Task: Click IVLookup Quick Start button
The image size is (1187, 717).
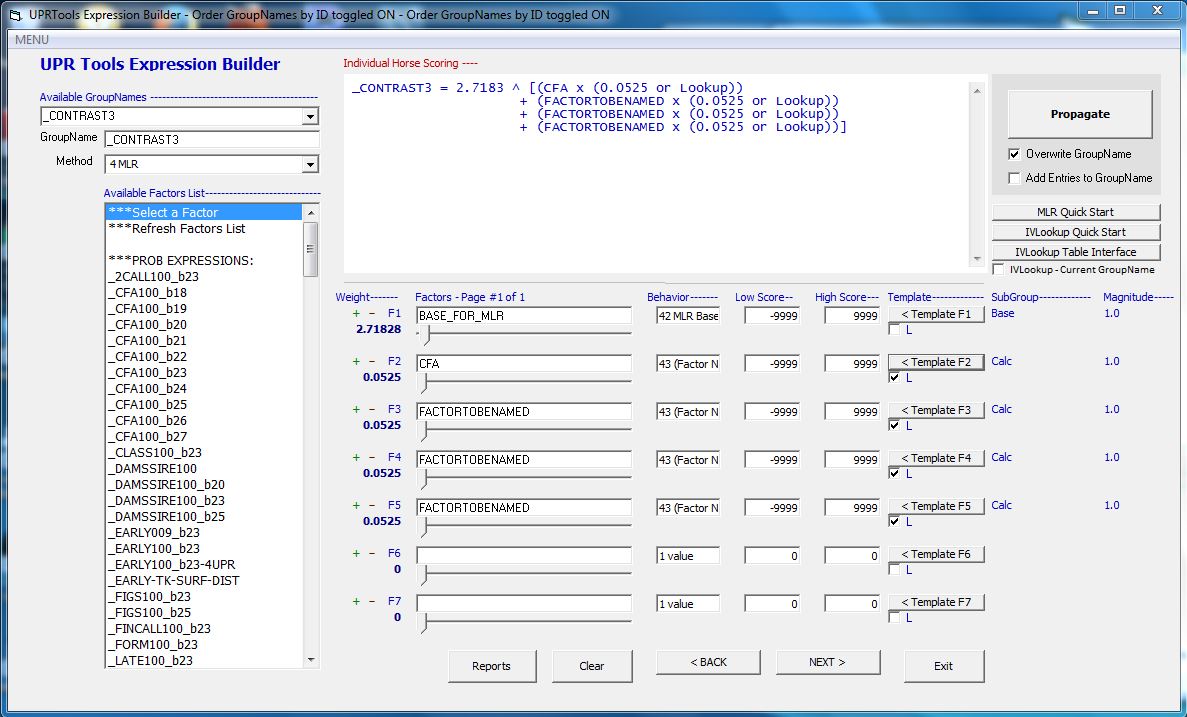Action: click(1076, 232)
